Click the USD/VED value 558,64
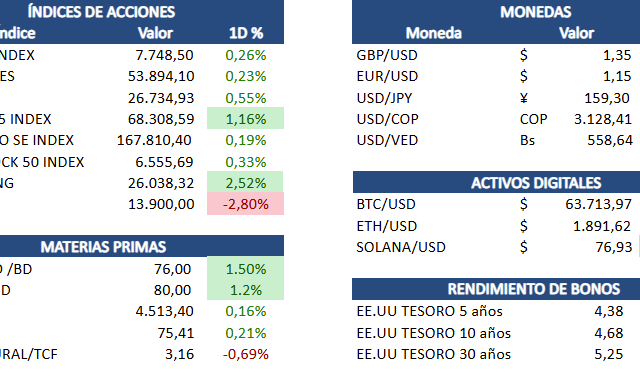The width and height of the screenshot is (640, 376). click(610, 140)
